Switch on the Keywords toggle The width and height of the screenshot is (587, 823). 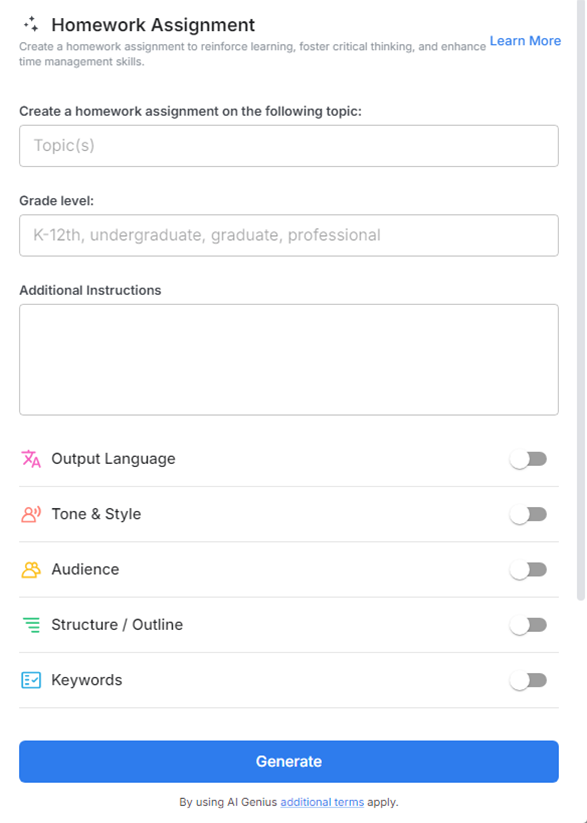tap(528, 679)
